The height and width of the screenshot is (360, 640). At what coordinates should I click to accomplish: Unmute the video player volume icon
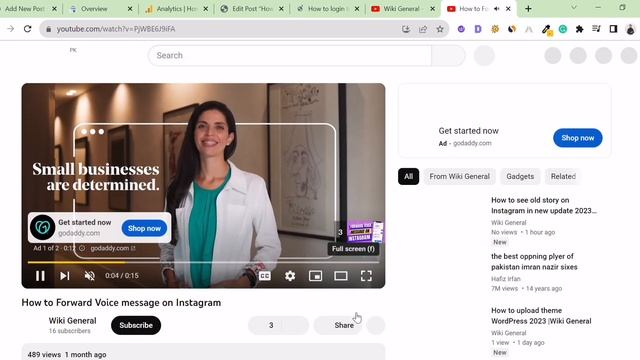click(x=89, y=276)
